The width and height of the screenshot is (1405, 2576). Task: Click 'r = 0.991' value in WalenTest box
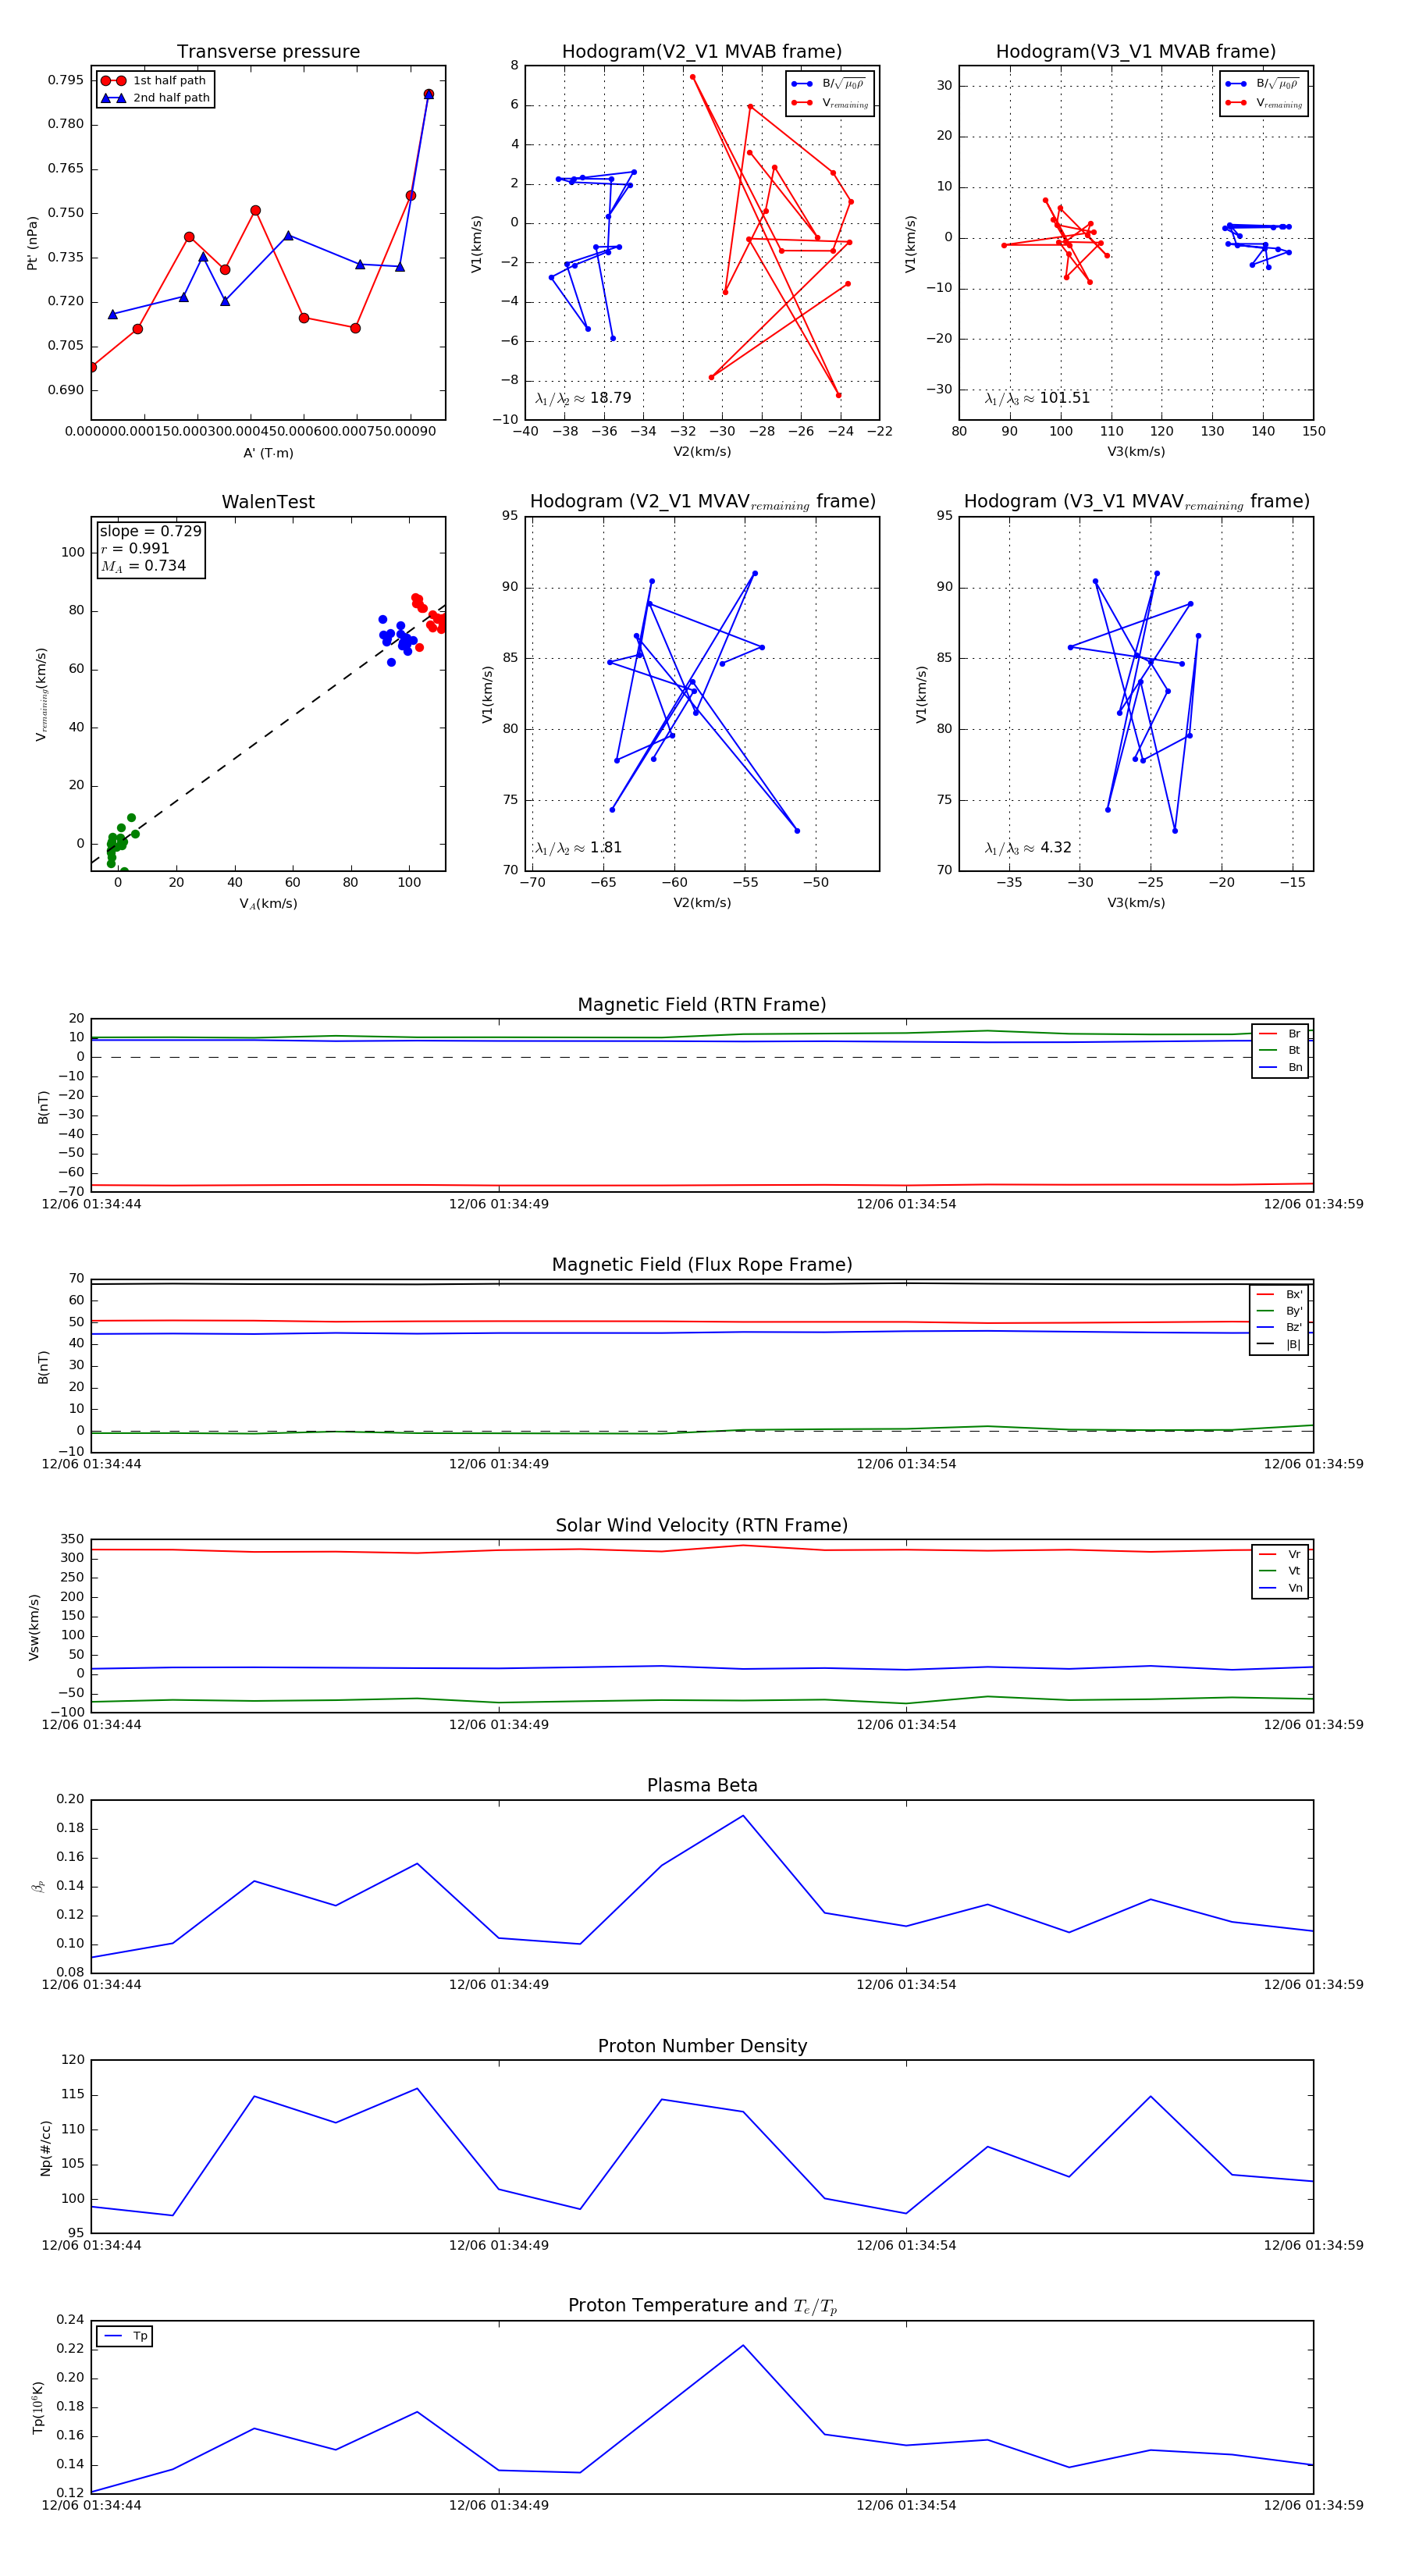134,548
